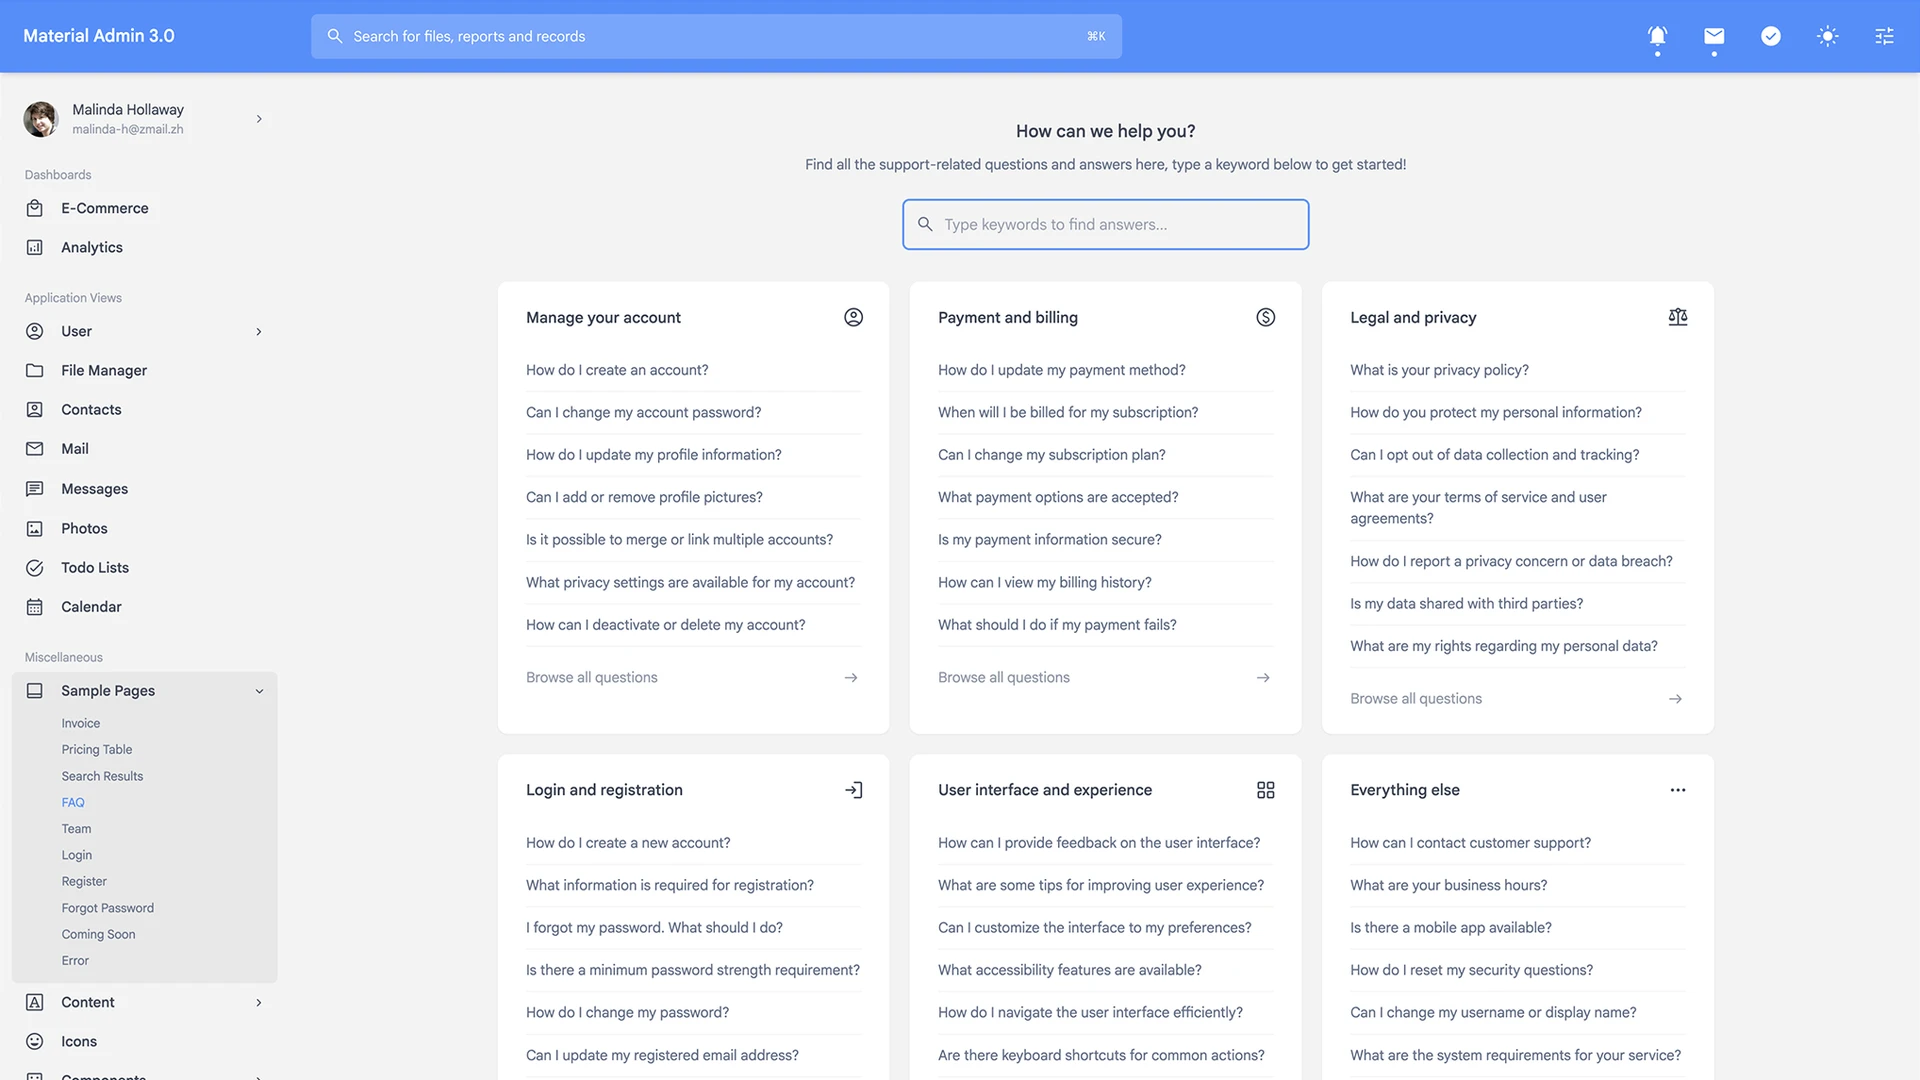The width and height of the screenshot is (1920, 1080).
Task: Click the E-Commerce dashboard icon
Action: coord(35,208)
